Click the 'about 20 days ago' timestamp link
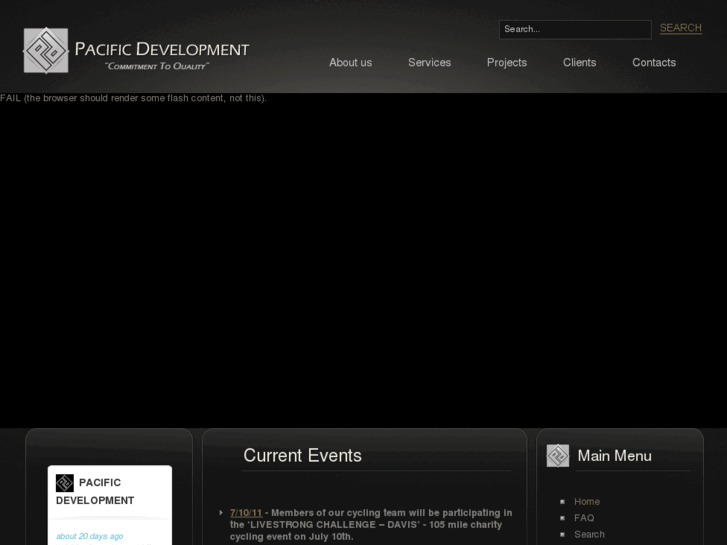The height and width of the screenshot is (545, 727). pyautogui.click(x=89, y=536)
